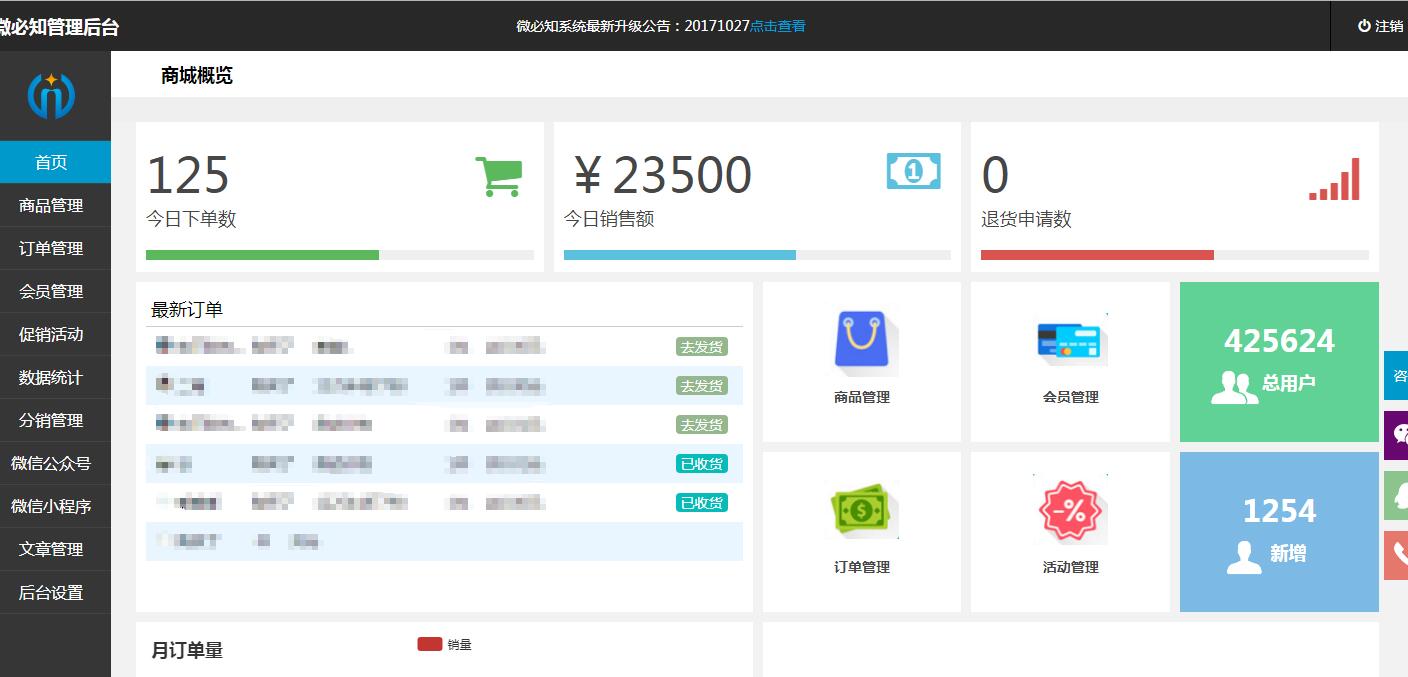Click the 咨 customer service tab on right edge
1408x677 pixels.
tap(1396, 375)
